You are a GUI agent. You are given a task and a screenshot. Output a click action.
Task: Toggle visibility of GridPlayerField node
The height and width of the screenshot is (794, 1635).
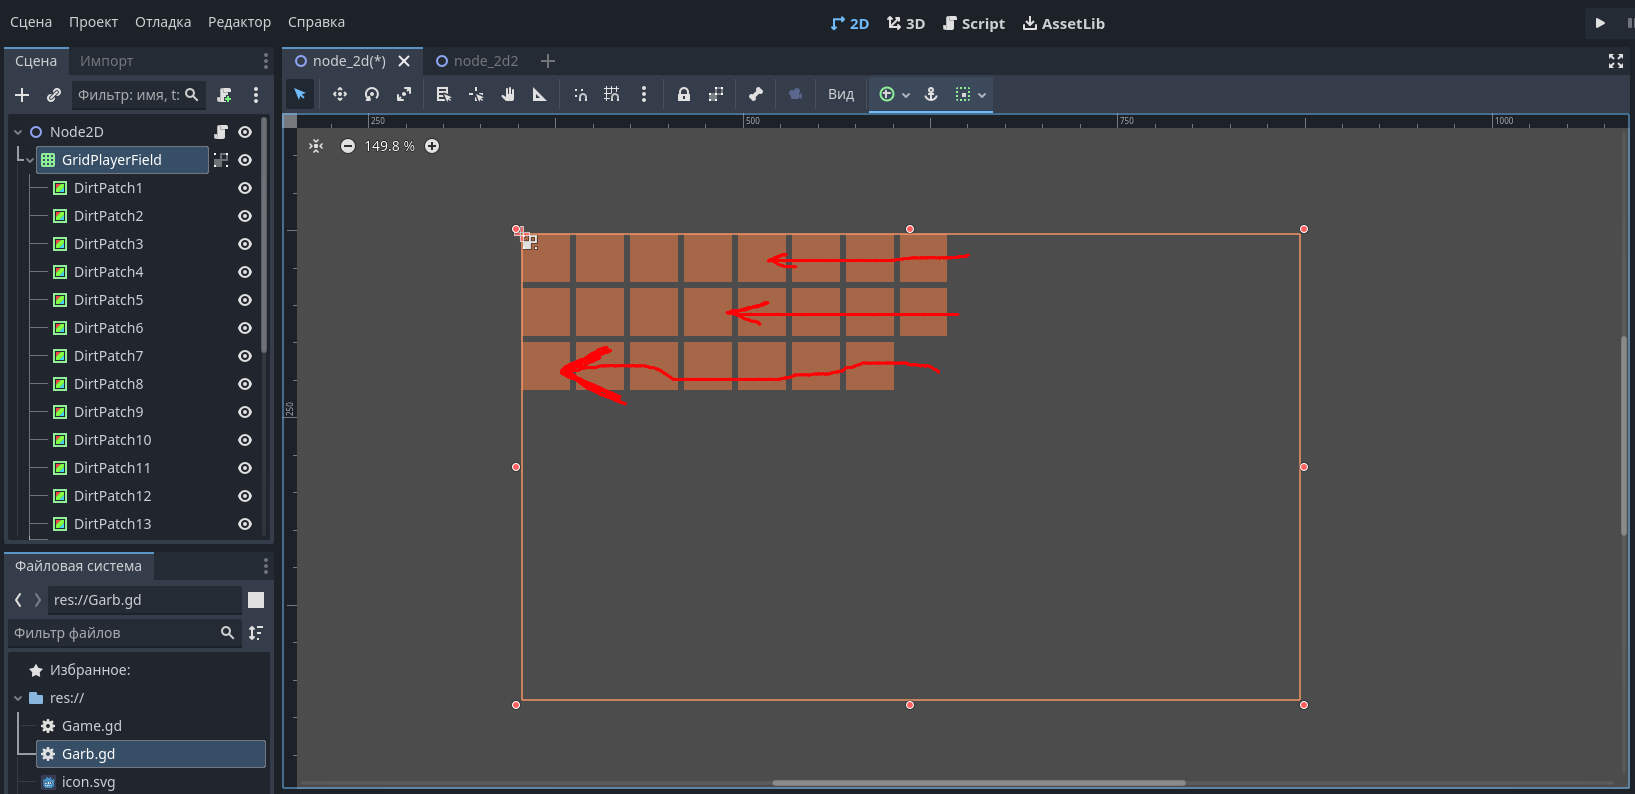pos(245,160)
